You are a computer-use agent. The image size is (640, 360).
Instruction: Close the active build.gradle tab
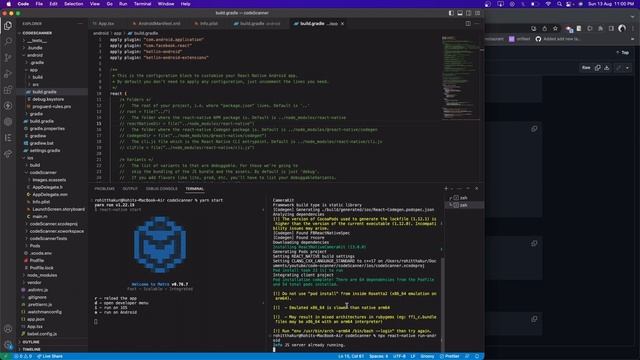pos(342,24)
